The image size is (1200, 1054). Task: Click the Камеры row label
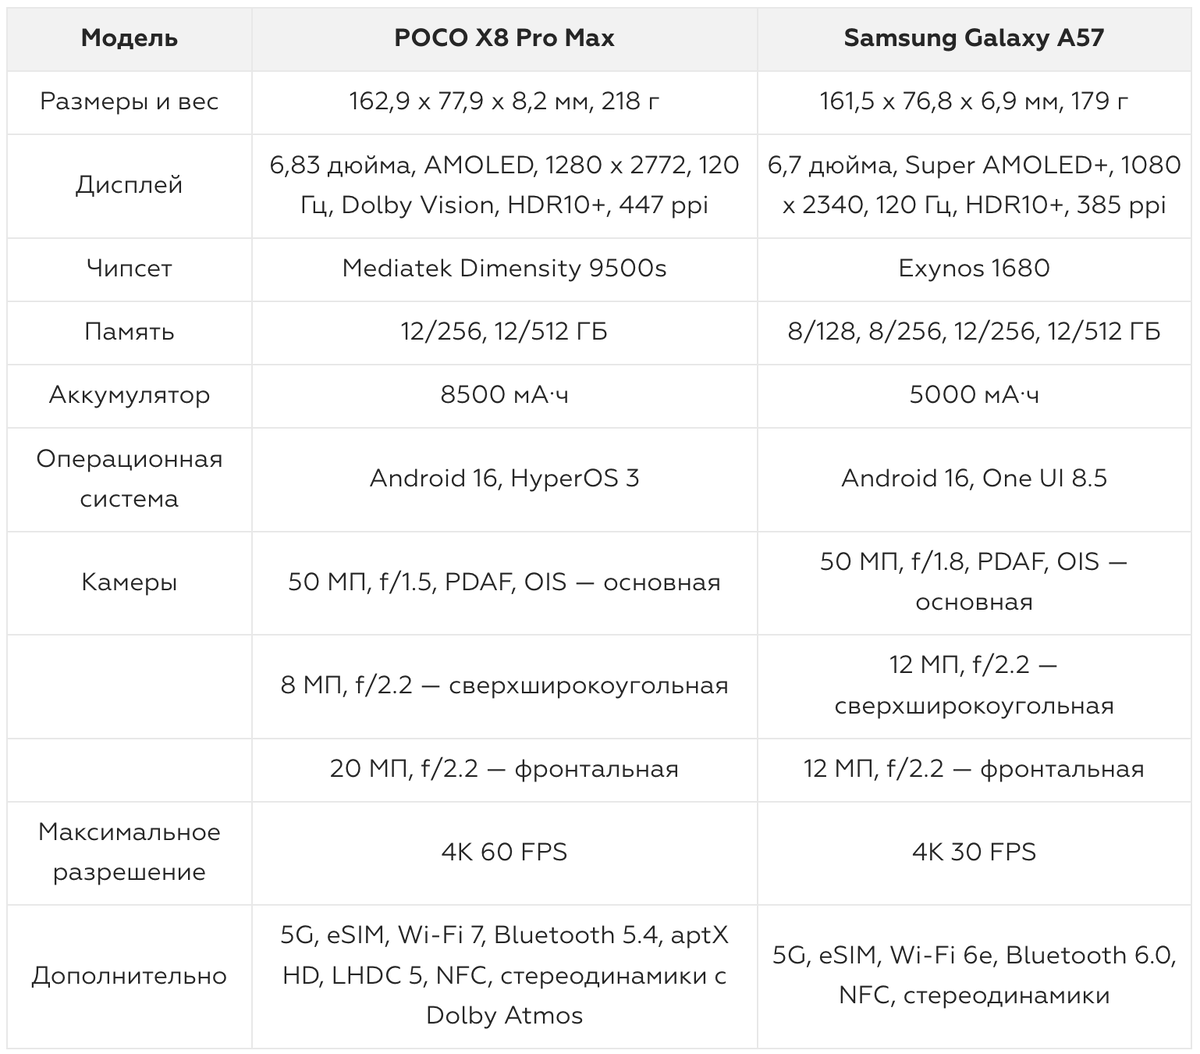tap(129, 582)
